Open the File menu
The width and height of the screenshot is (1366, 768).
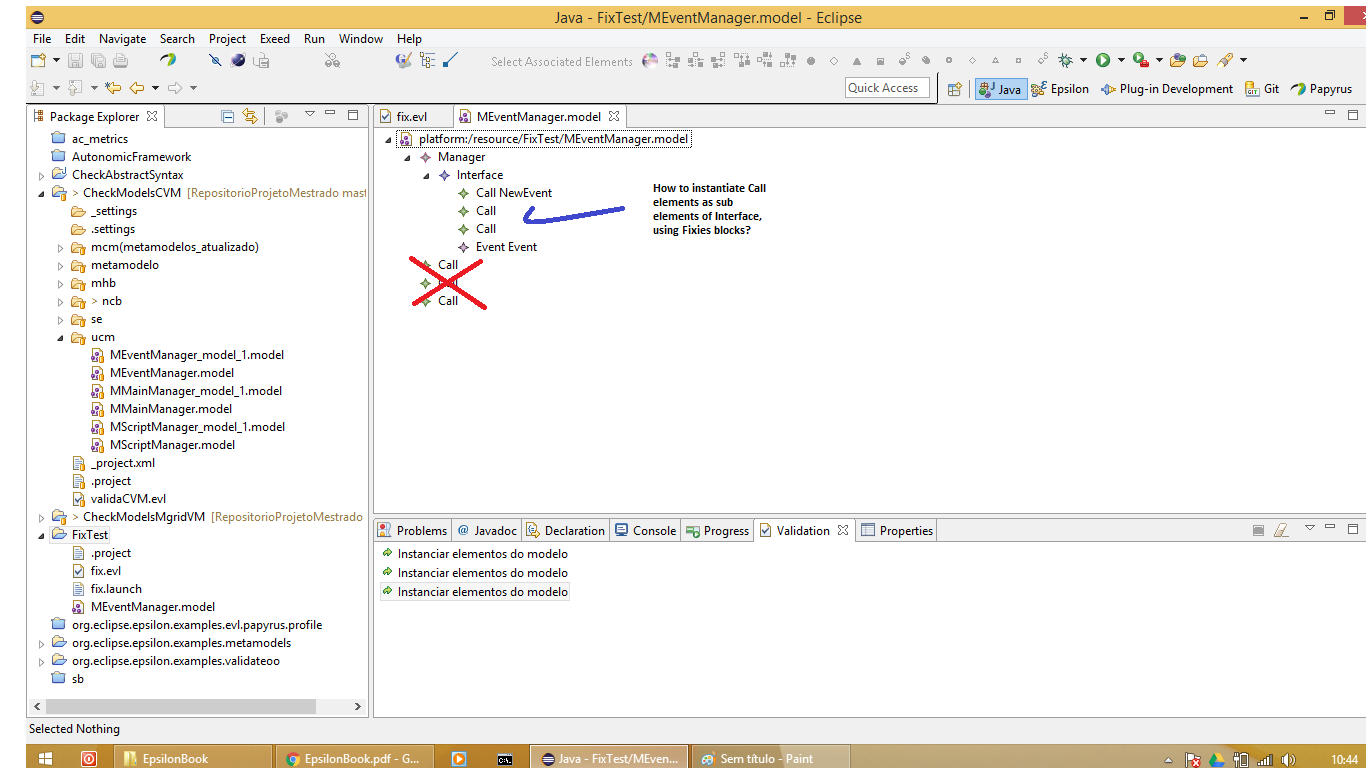tap(41, 39)
